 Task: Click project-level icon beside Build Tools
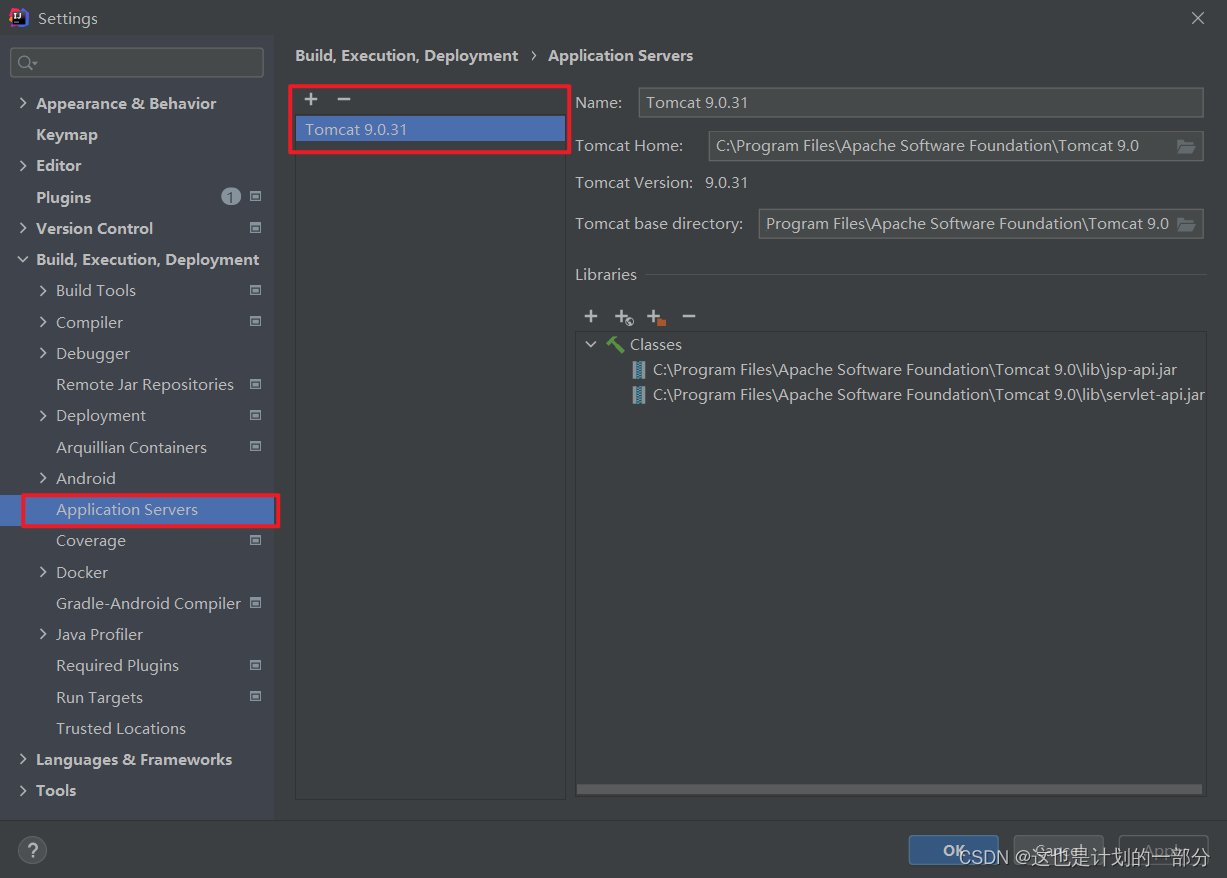[256, 290]
